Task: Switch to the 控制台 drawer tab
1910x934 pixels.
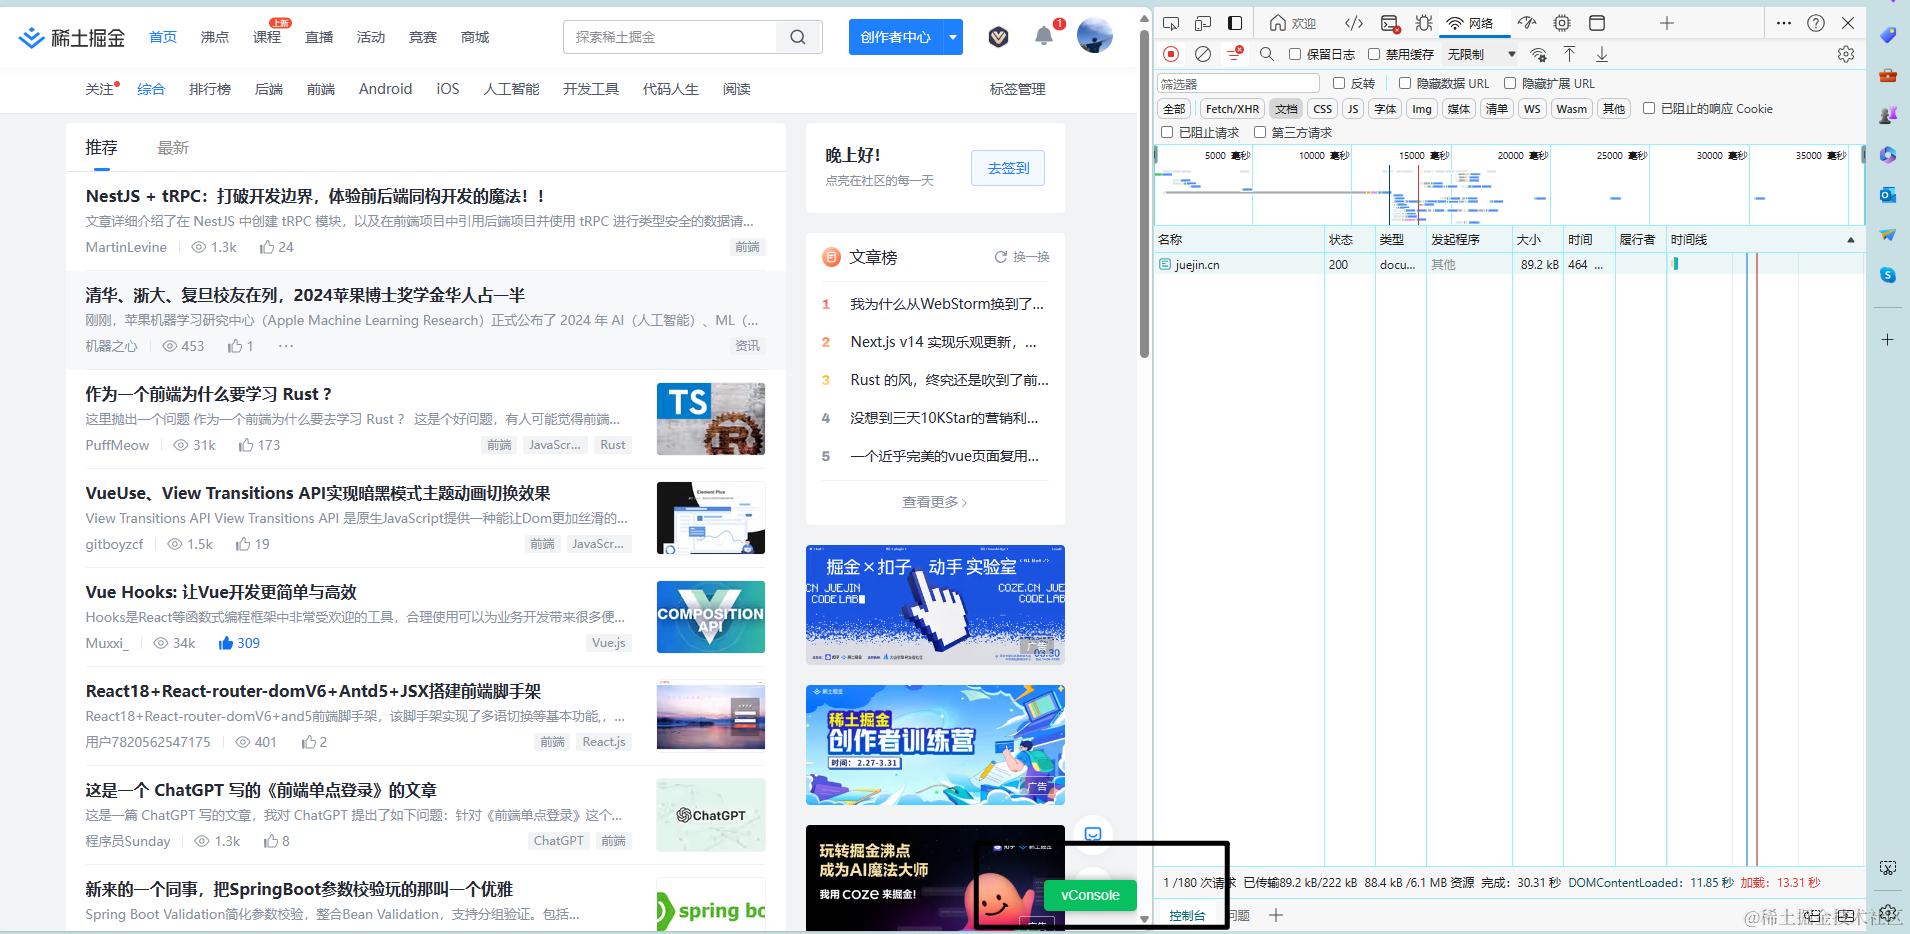Action: 1188,915
